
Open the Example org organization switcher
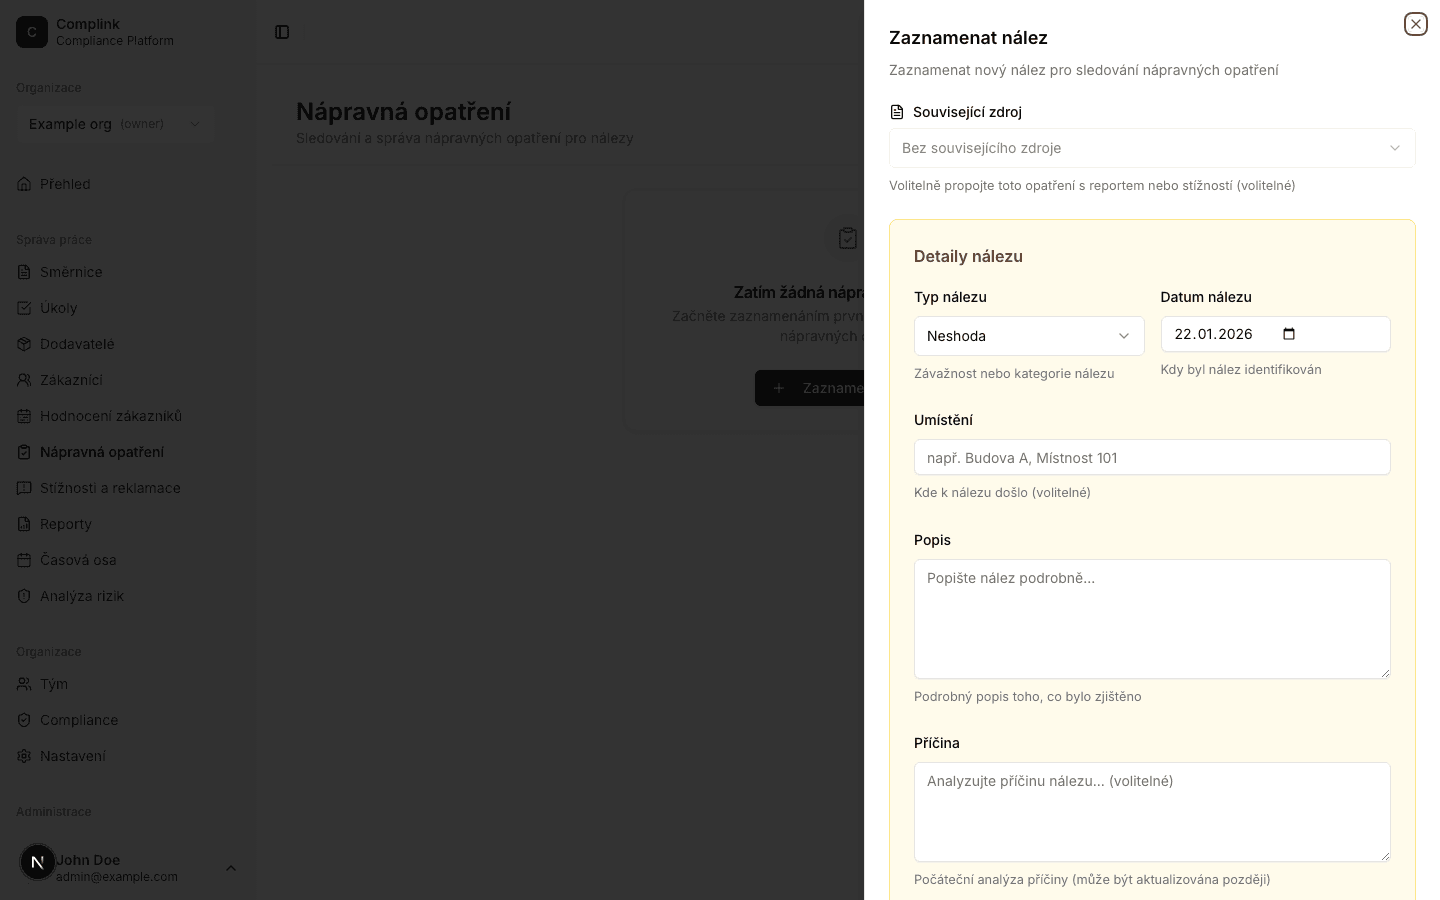[x=114, y=124]
